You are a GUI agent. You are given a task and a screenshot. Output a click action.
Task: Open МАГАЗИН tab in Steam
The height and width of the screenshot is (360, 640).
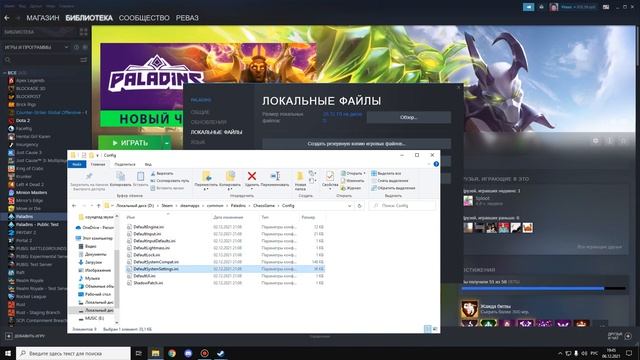(x=43, y=18)
